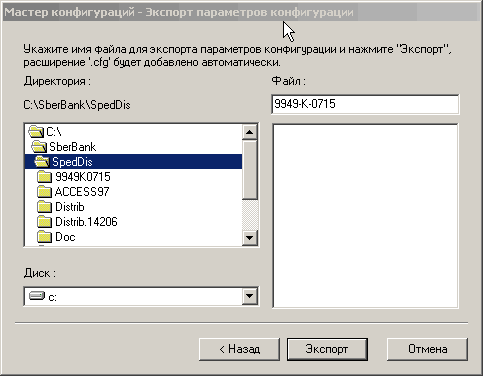Click the Файл name input field
The image size is (483, 376).
coord(365,104)
